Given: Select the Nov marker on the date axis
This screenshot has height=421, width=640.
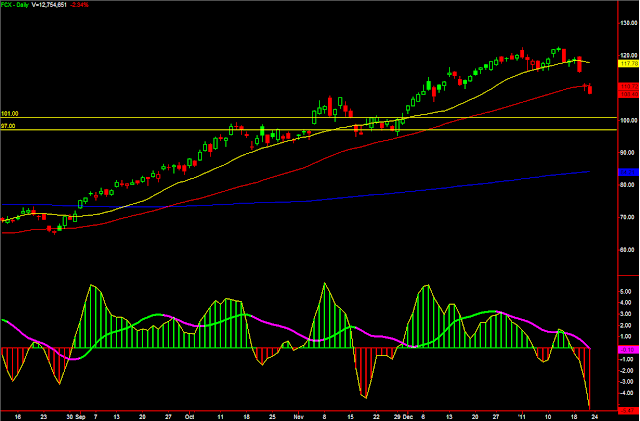Looking at the screenshot, I should click(299, 417).
